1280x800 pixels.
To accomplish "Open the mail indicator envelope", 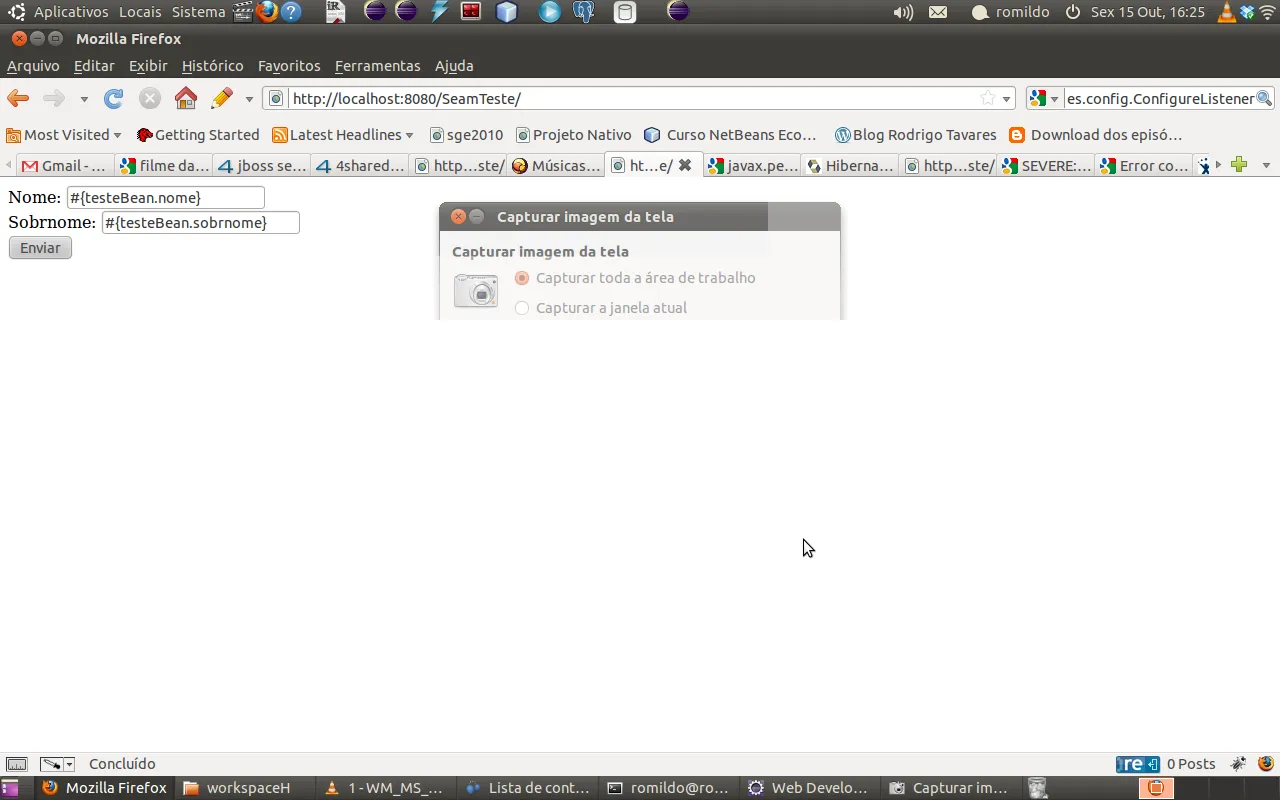I will pyautogui.click(x=938, y=12).
